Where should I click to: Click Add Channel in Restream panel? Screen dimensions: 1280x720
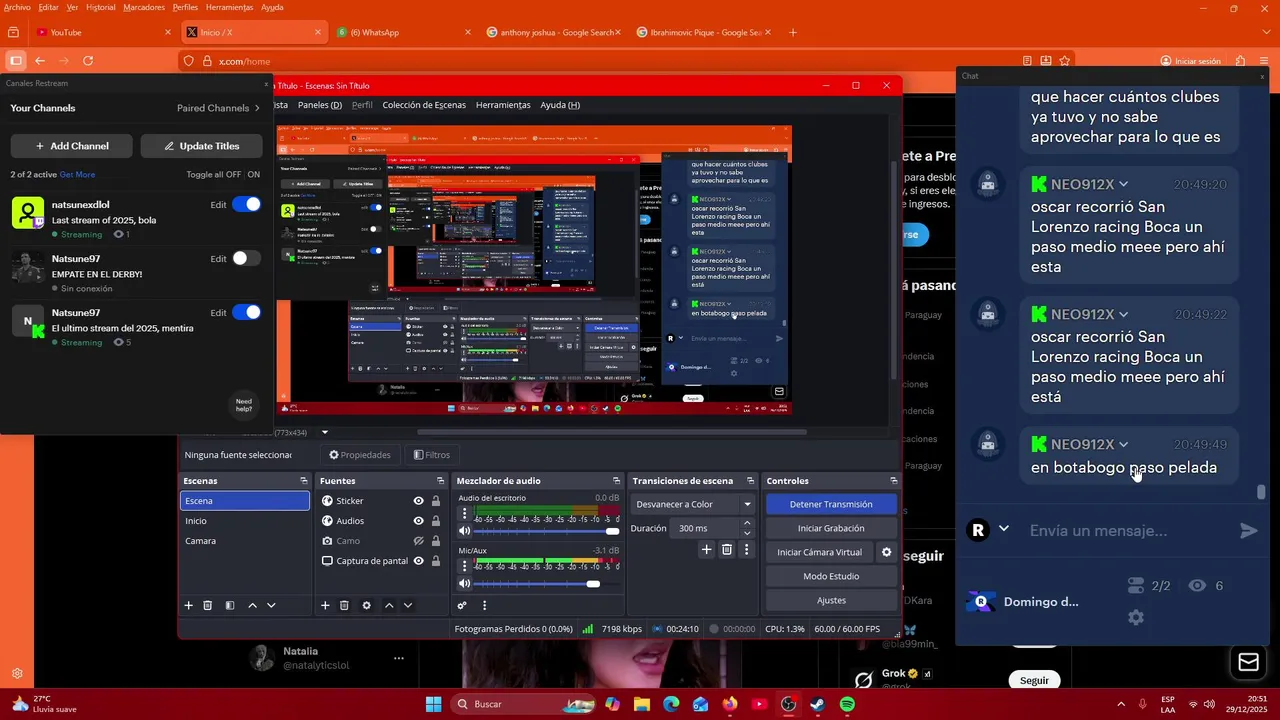click(72, 146)
